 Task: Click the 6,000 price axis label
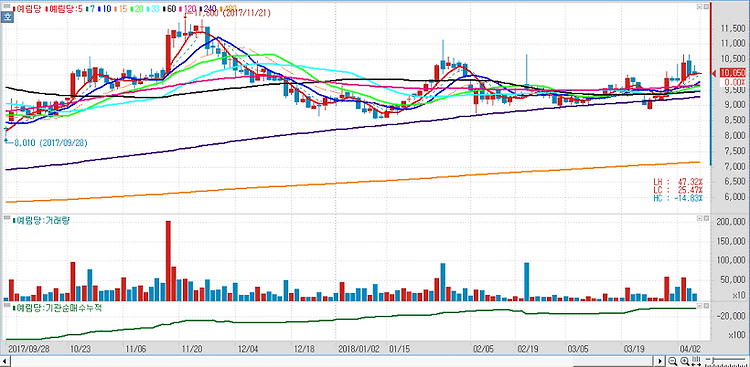tap(735, 197)
